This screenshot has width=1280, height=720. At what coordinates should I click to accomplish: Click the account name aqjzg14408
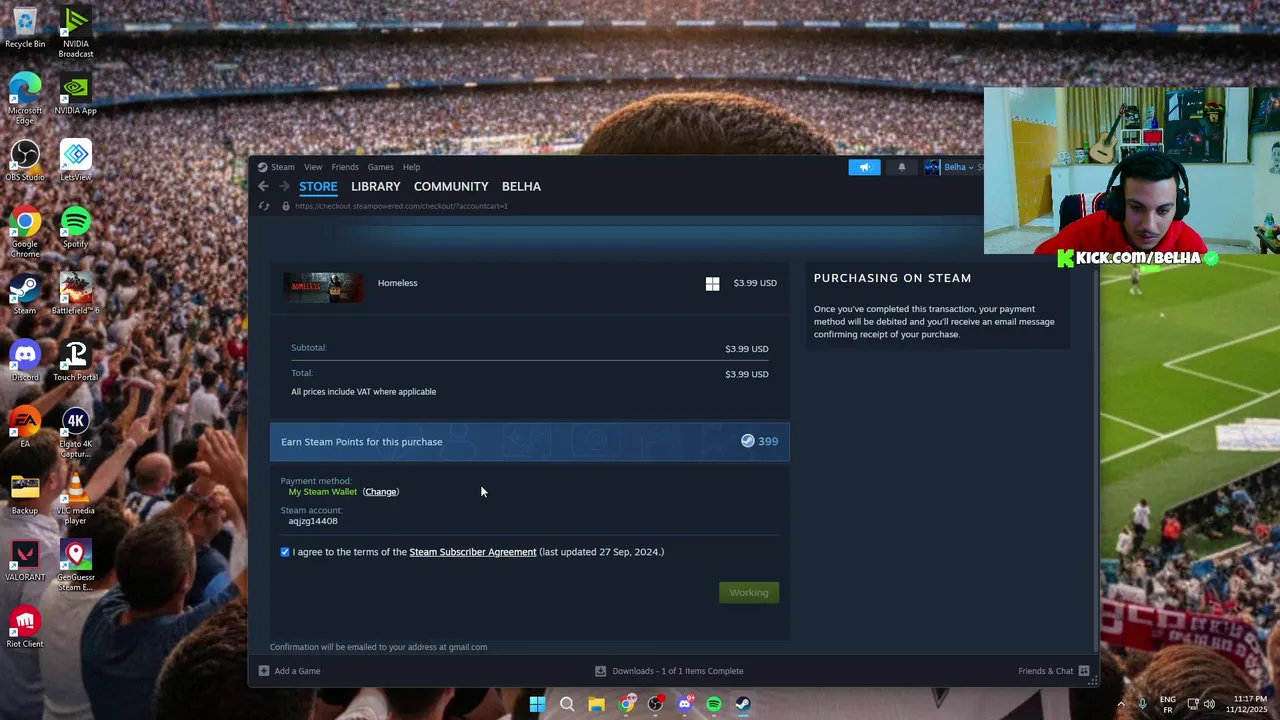pyautogui.click(x=313, y=521)
